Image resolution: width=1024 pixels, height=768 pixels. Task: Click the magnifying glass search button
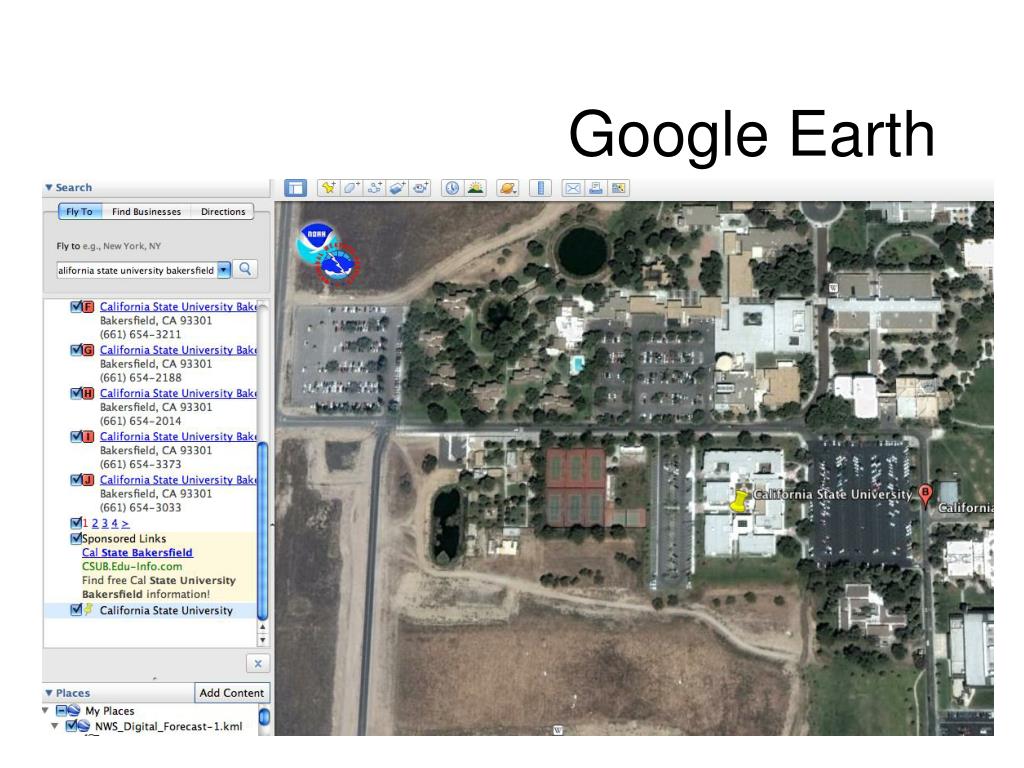coord(245,269)
